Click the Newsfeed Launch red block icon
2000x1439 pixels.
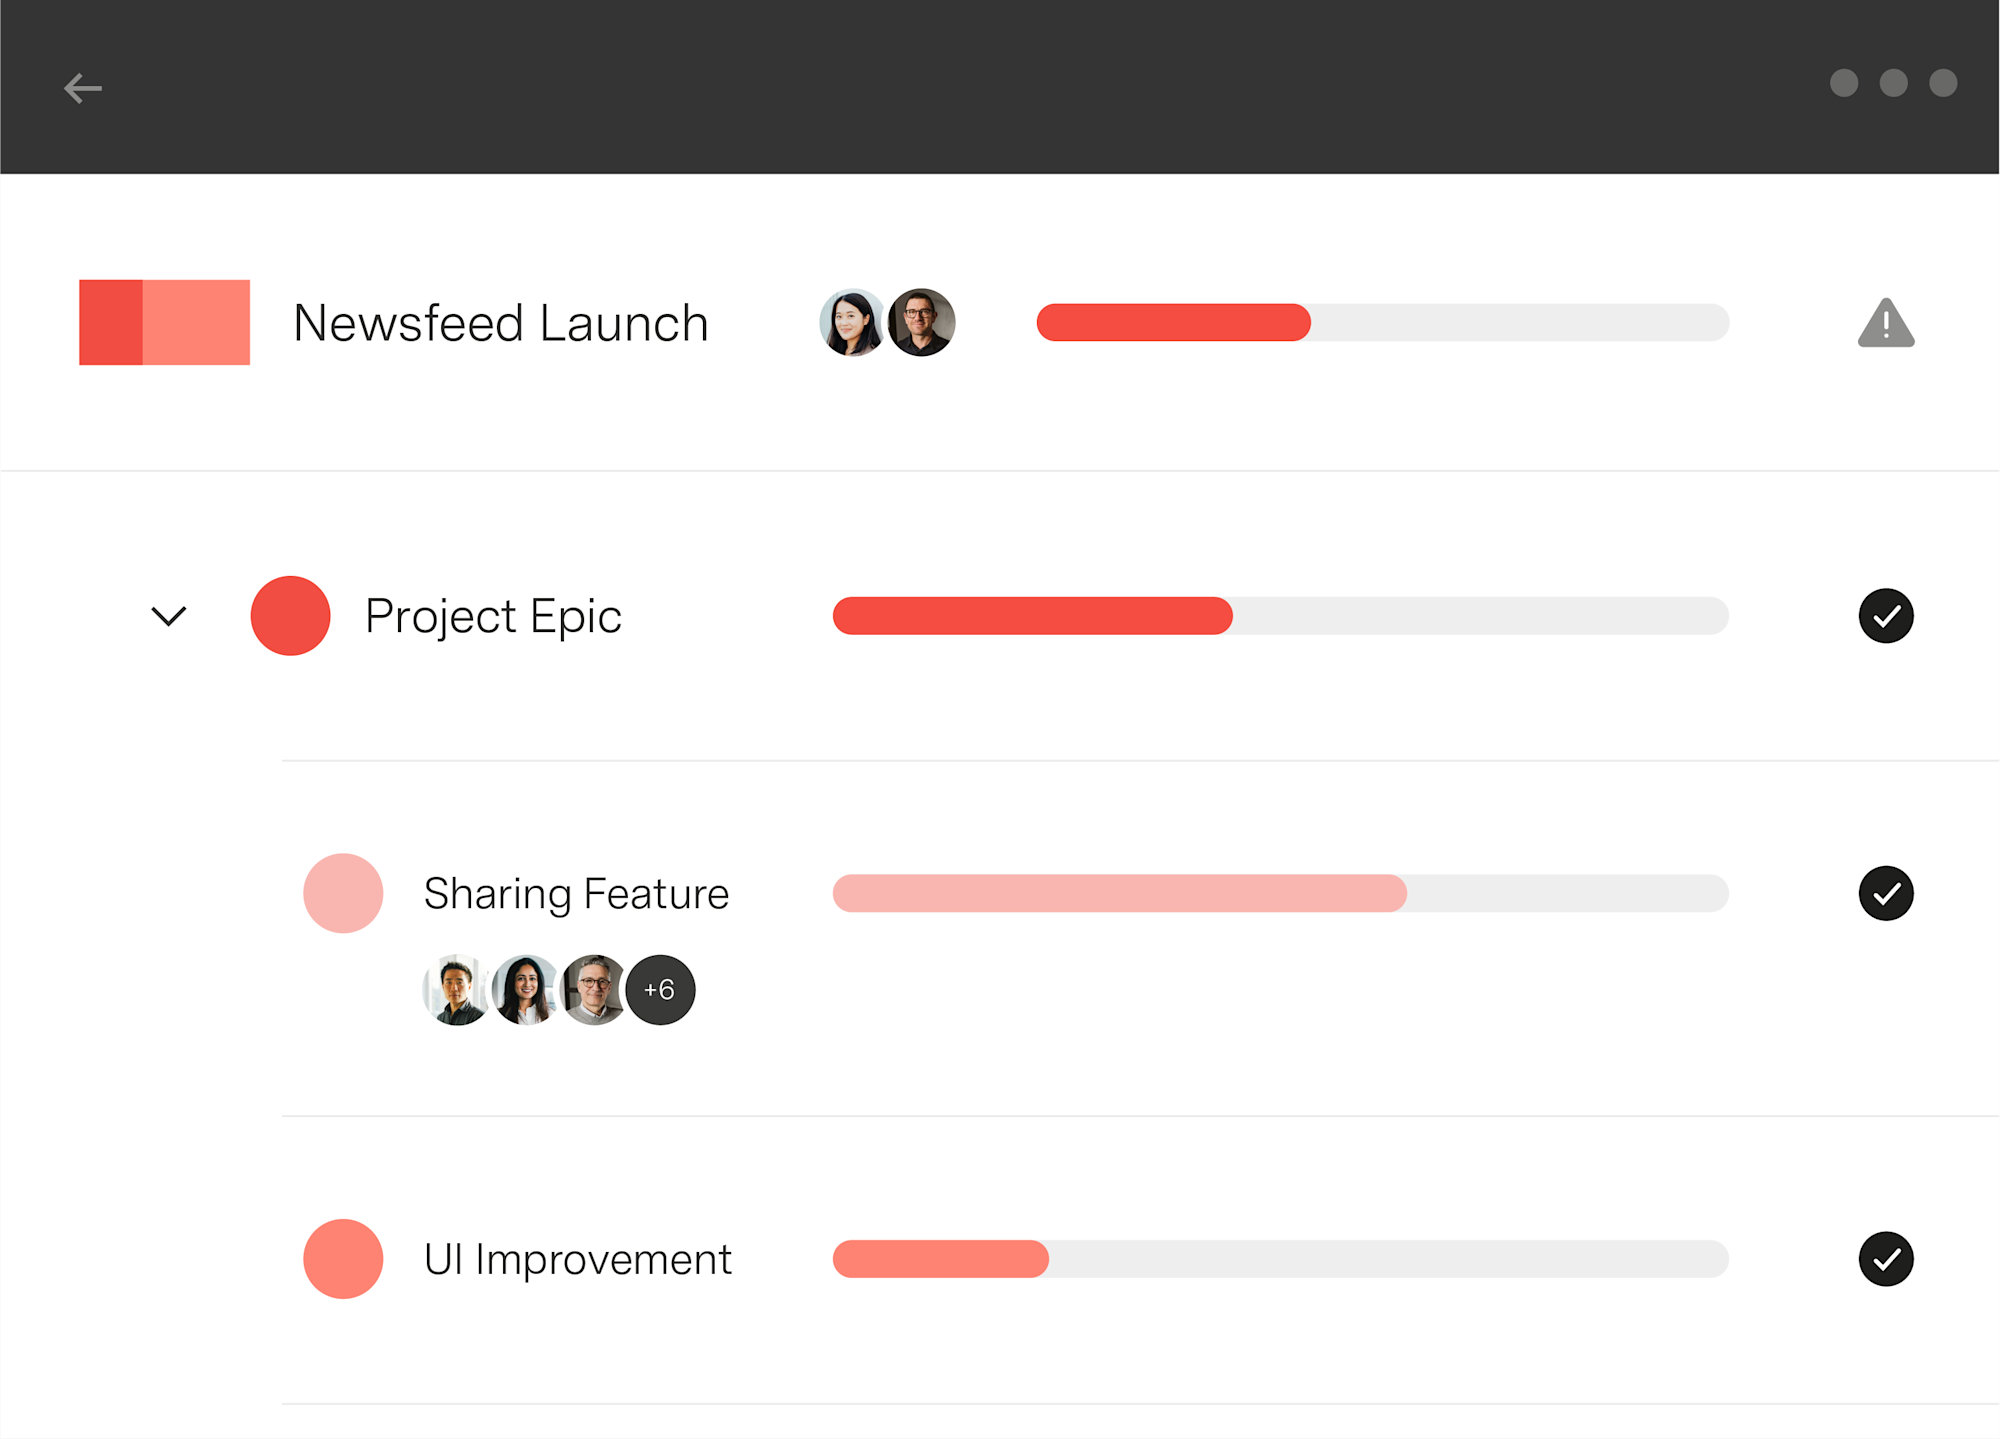165,322
